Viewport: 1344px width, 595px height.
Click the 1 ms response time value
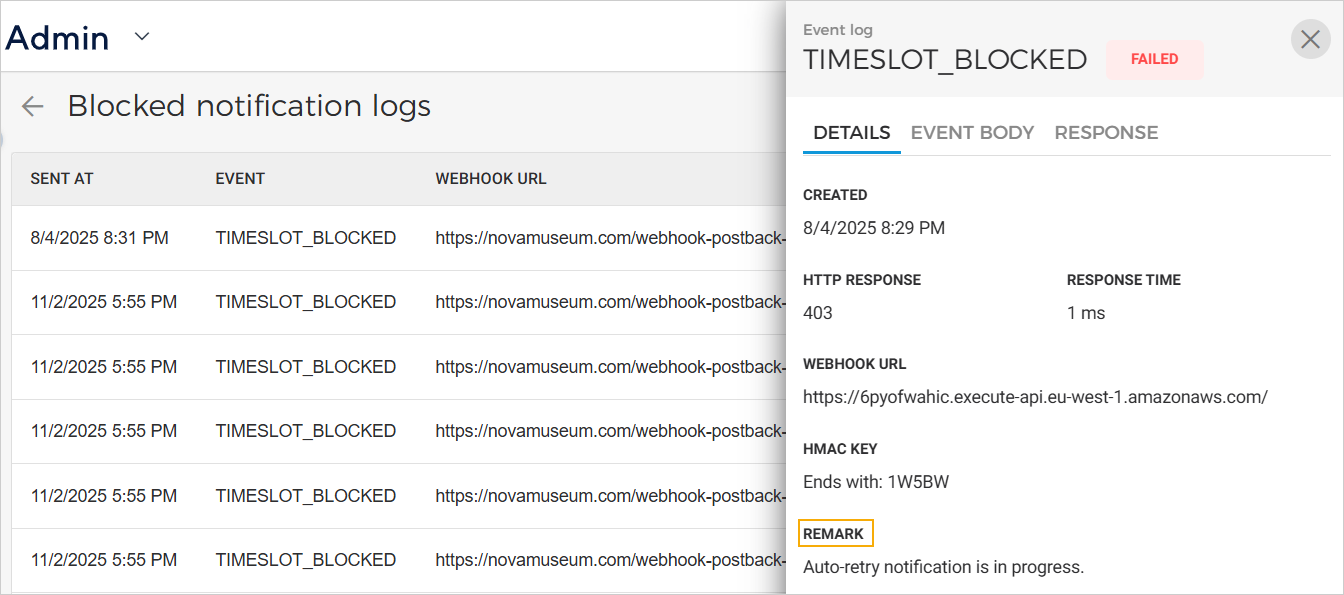click(x=1086, y=313)
